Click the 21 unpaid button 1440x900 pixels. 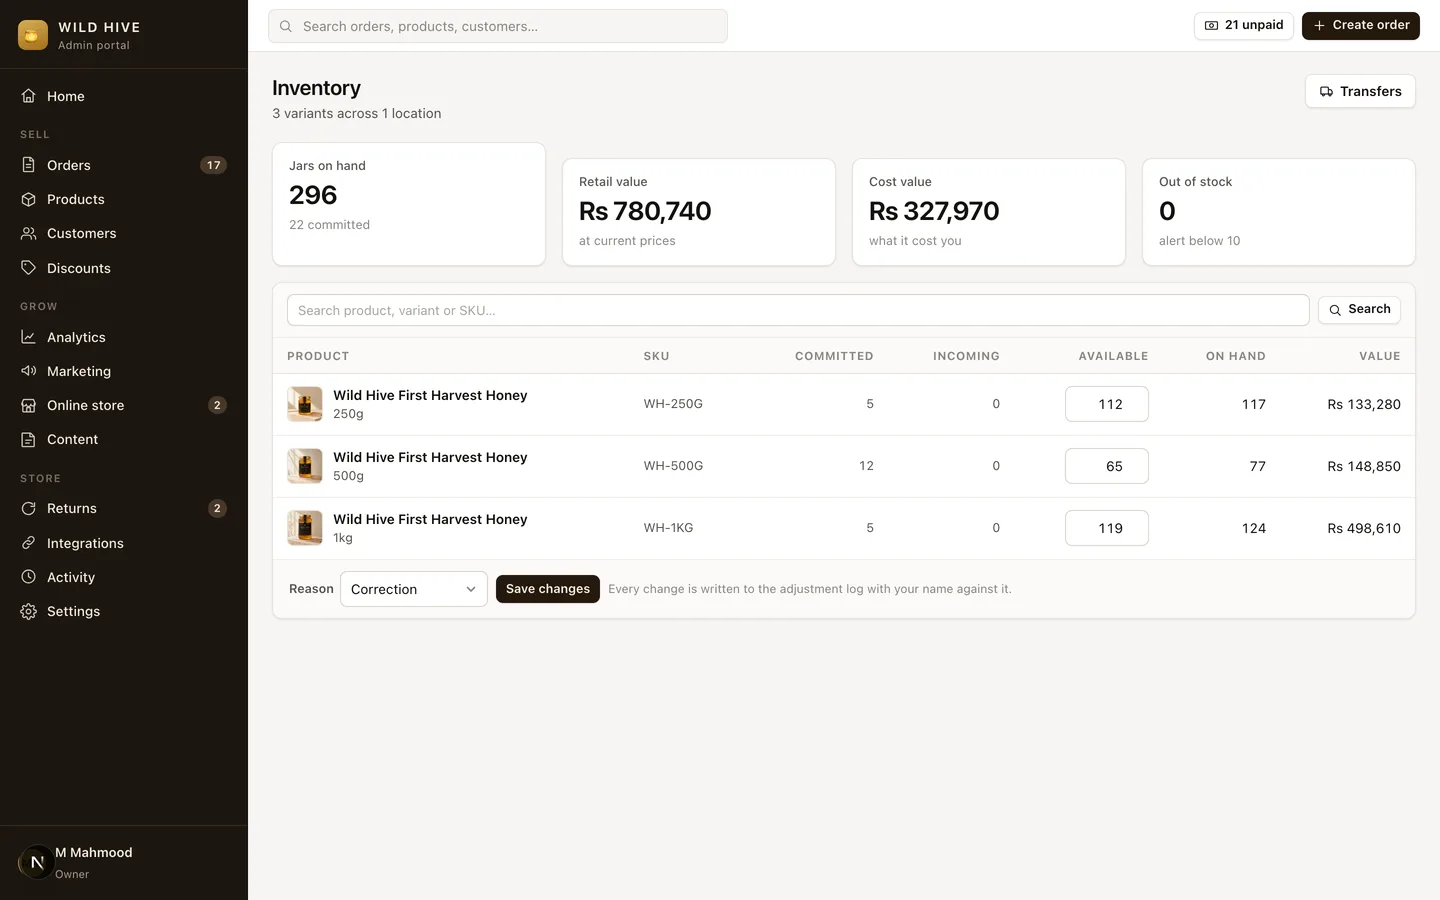click(1244, 26)
